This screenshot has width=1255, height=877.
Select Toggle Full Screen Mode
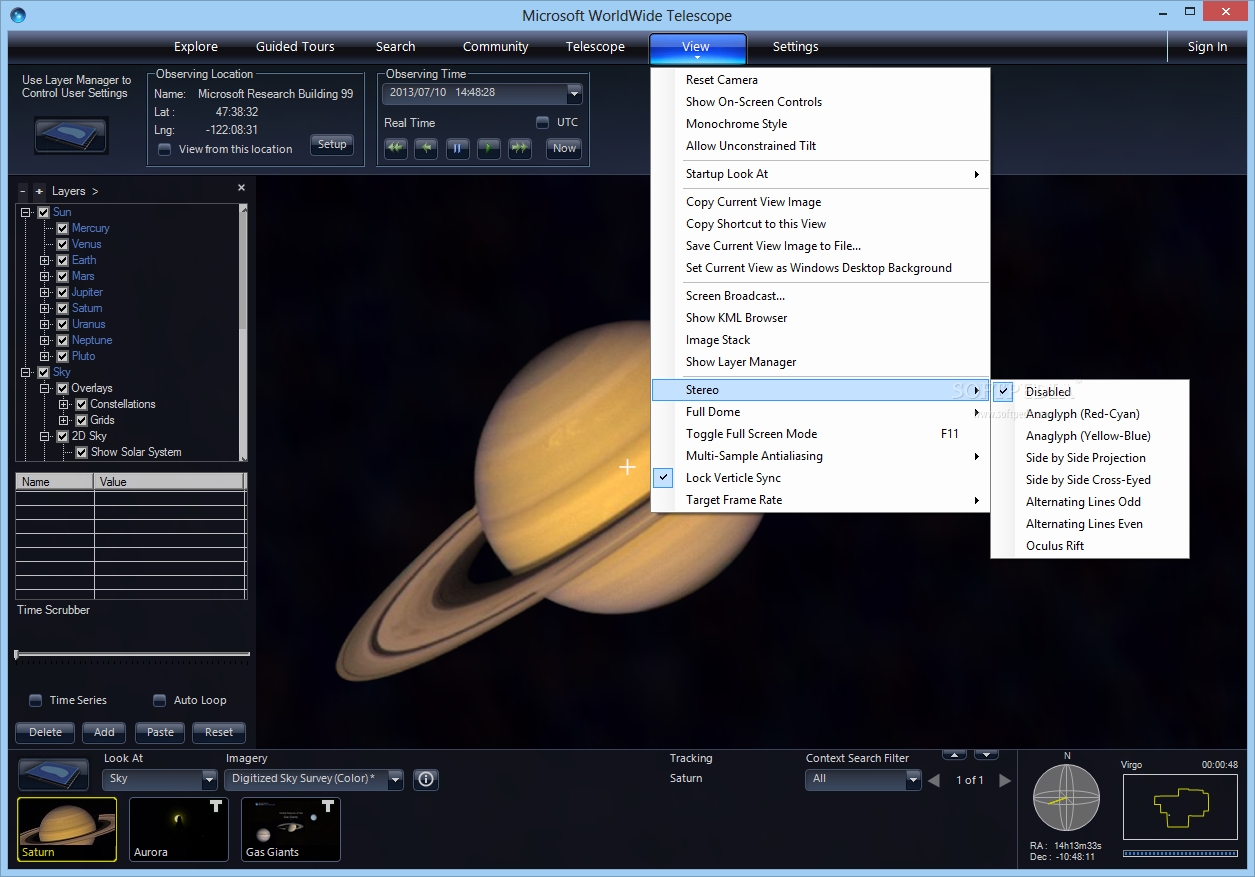820,434
